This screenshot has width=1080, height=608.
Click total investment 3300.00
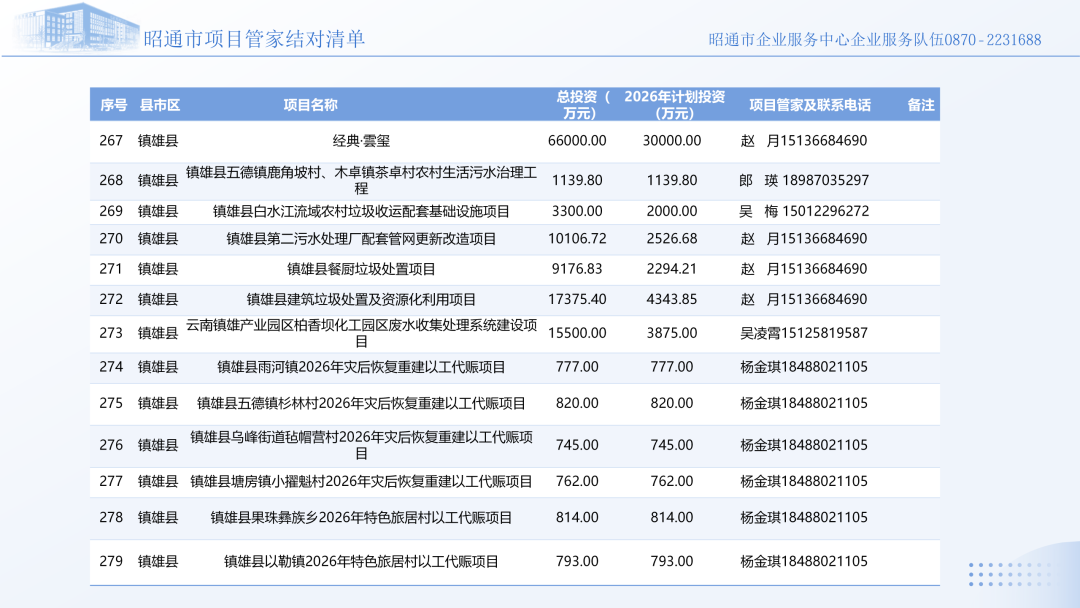click(577, 211)
